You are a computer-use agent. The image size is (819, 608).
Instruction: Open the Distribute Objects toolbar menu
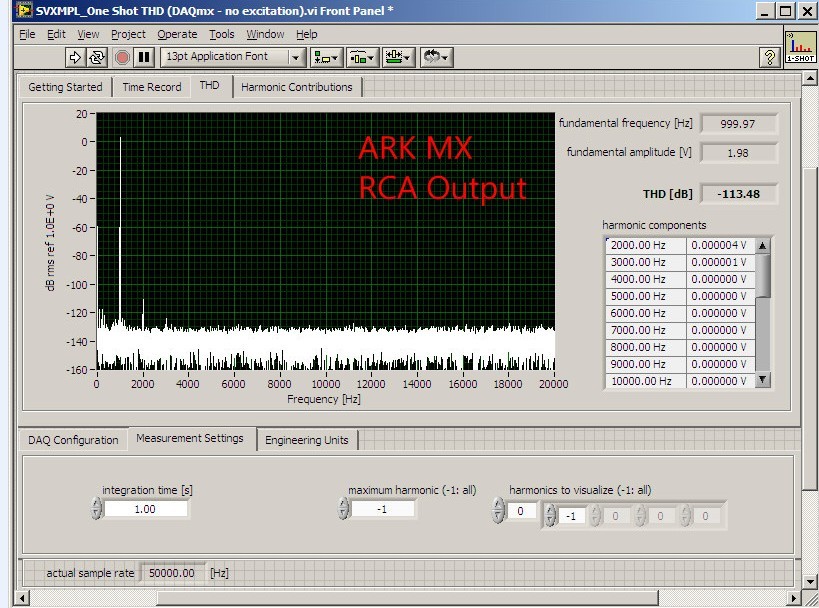[362, 57]
